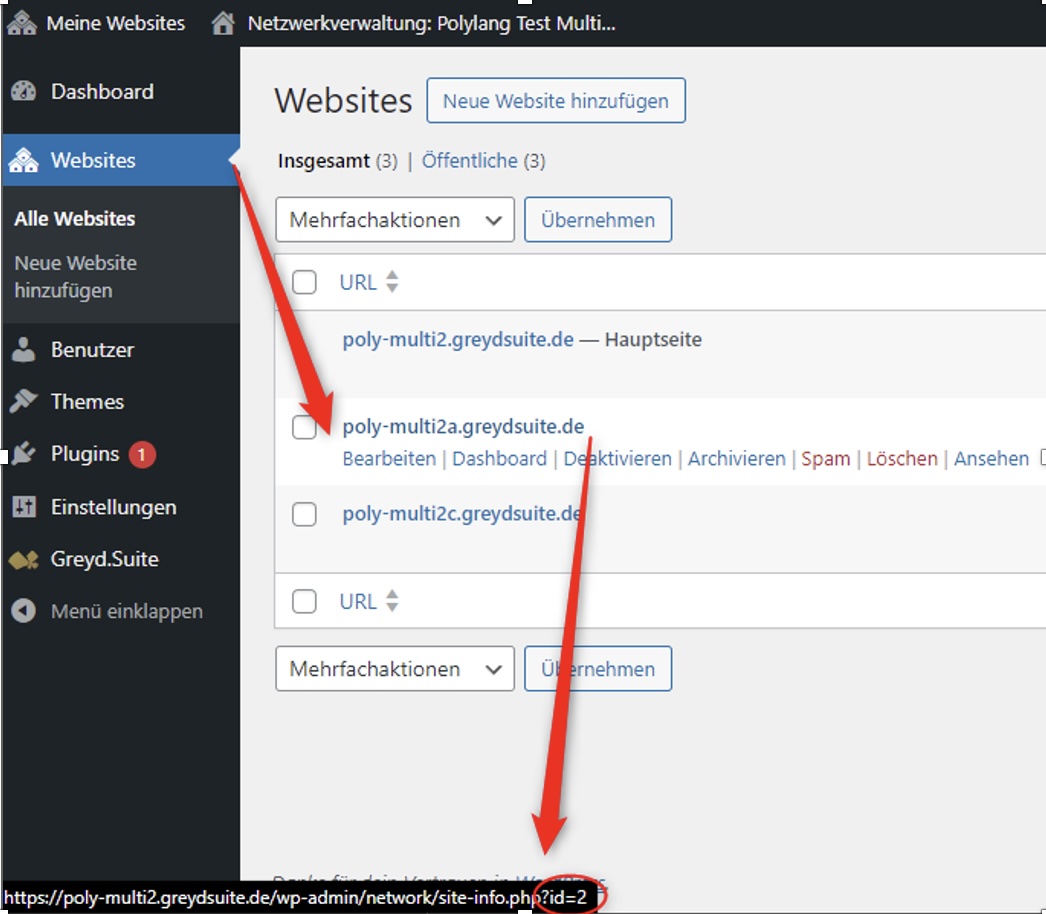Click the Menü einklappen arrow icon
This screenshot has height=914, width=1046.
click(x=23, y=611)
